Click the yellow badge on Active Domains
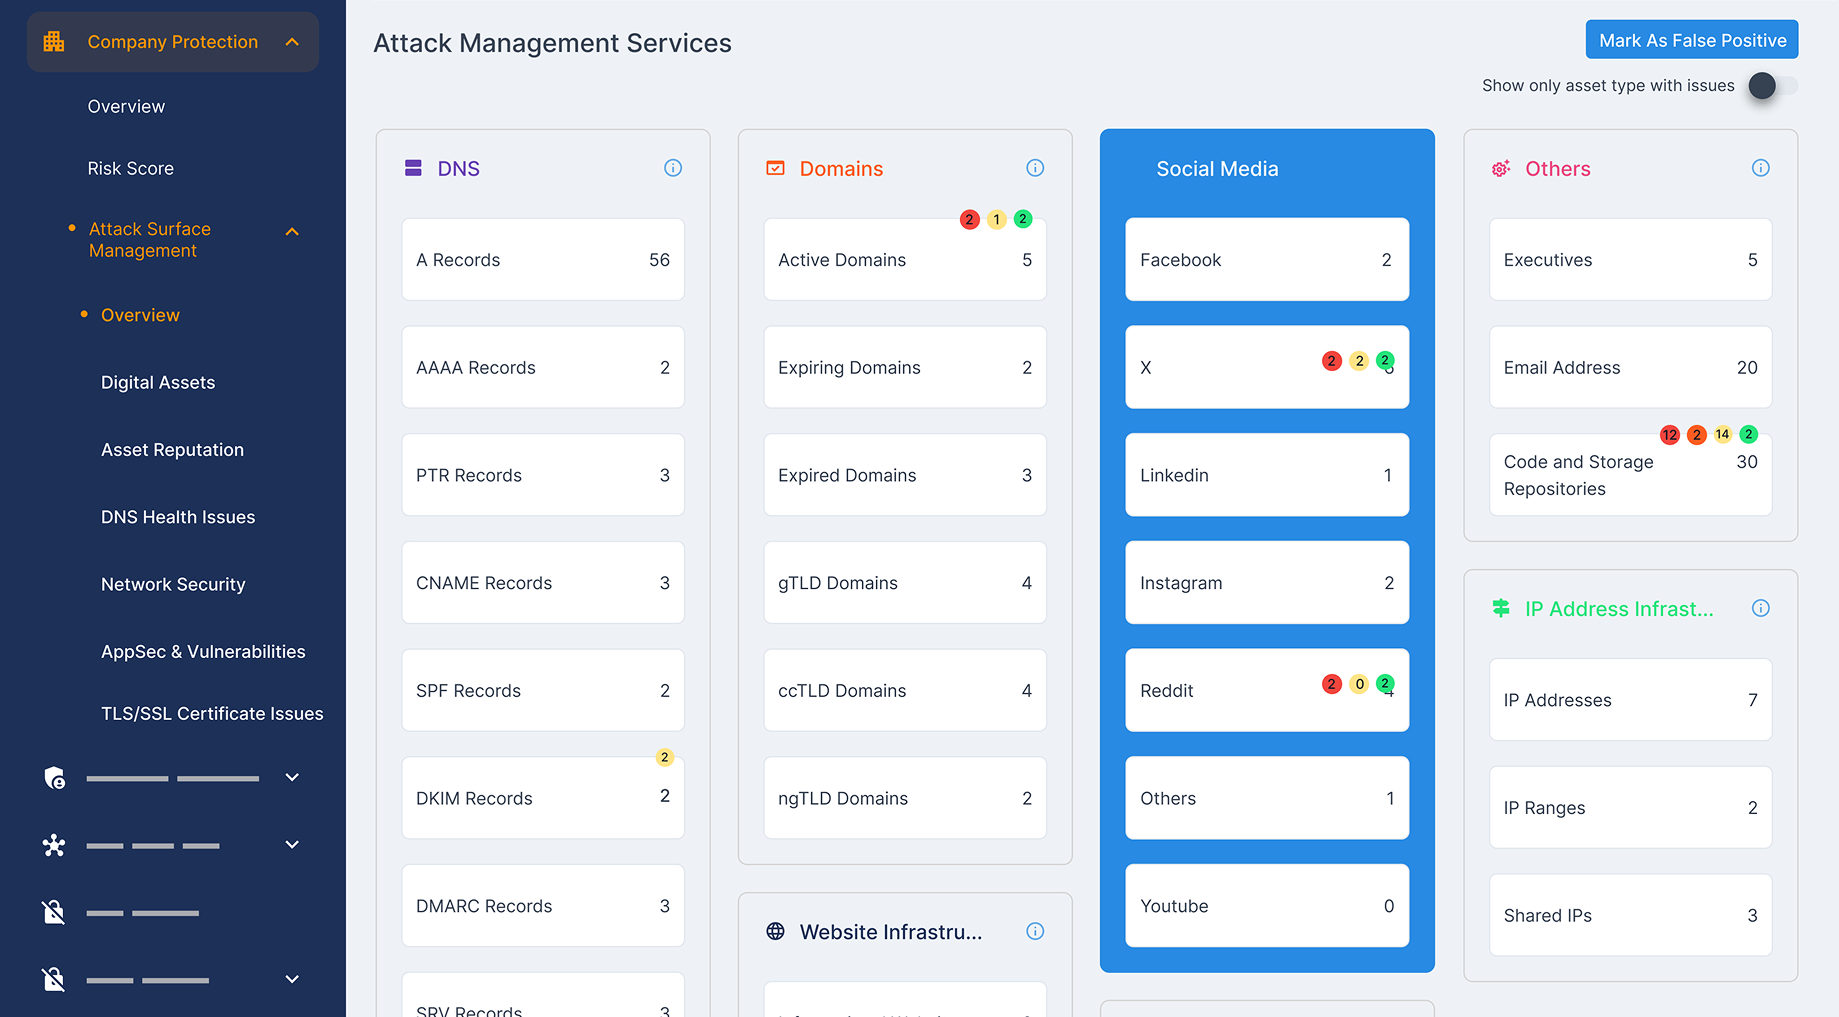Viewport: 1839px width, 1017px height. point(996,219)
